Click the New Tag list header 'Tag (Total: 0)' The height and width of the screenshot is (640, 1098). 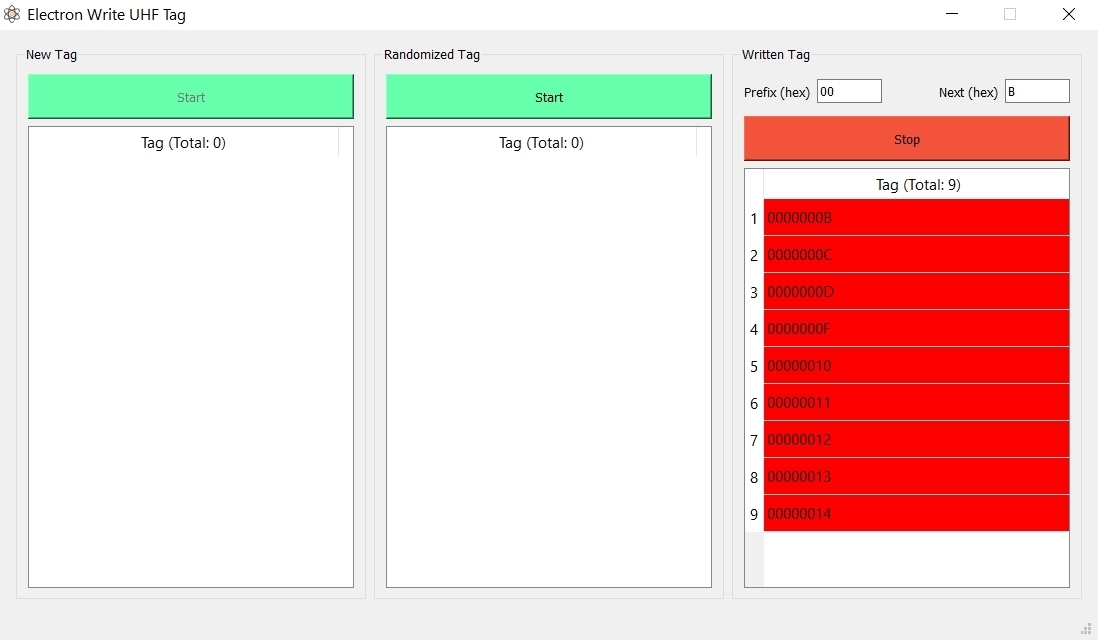183,143
